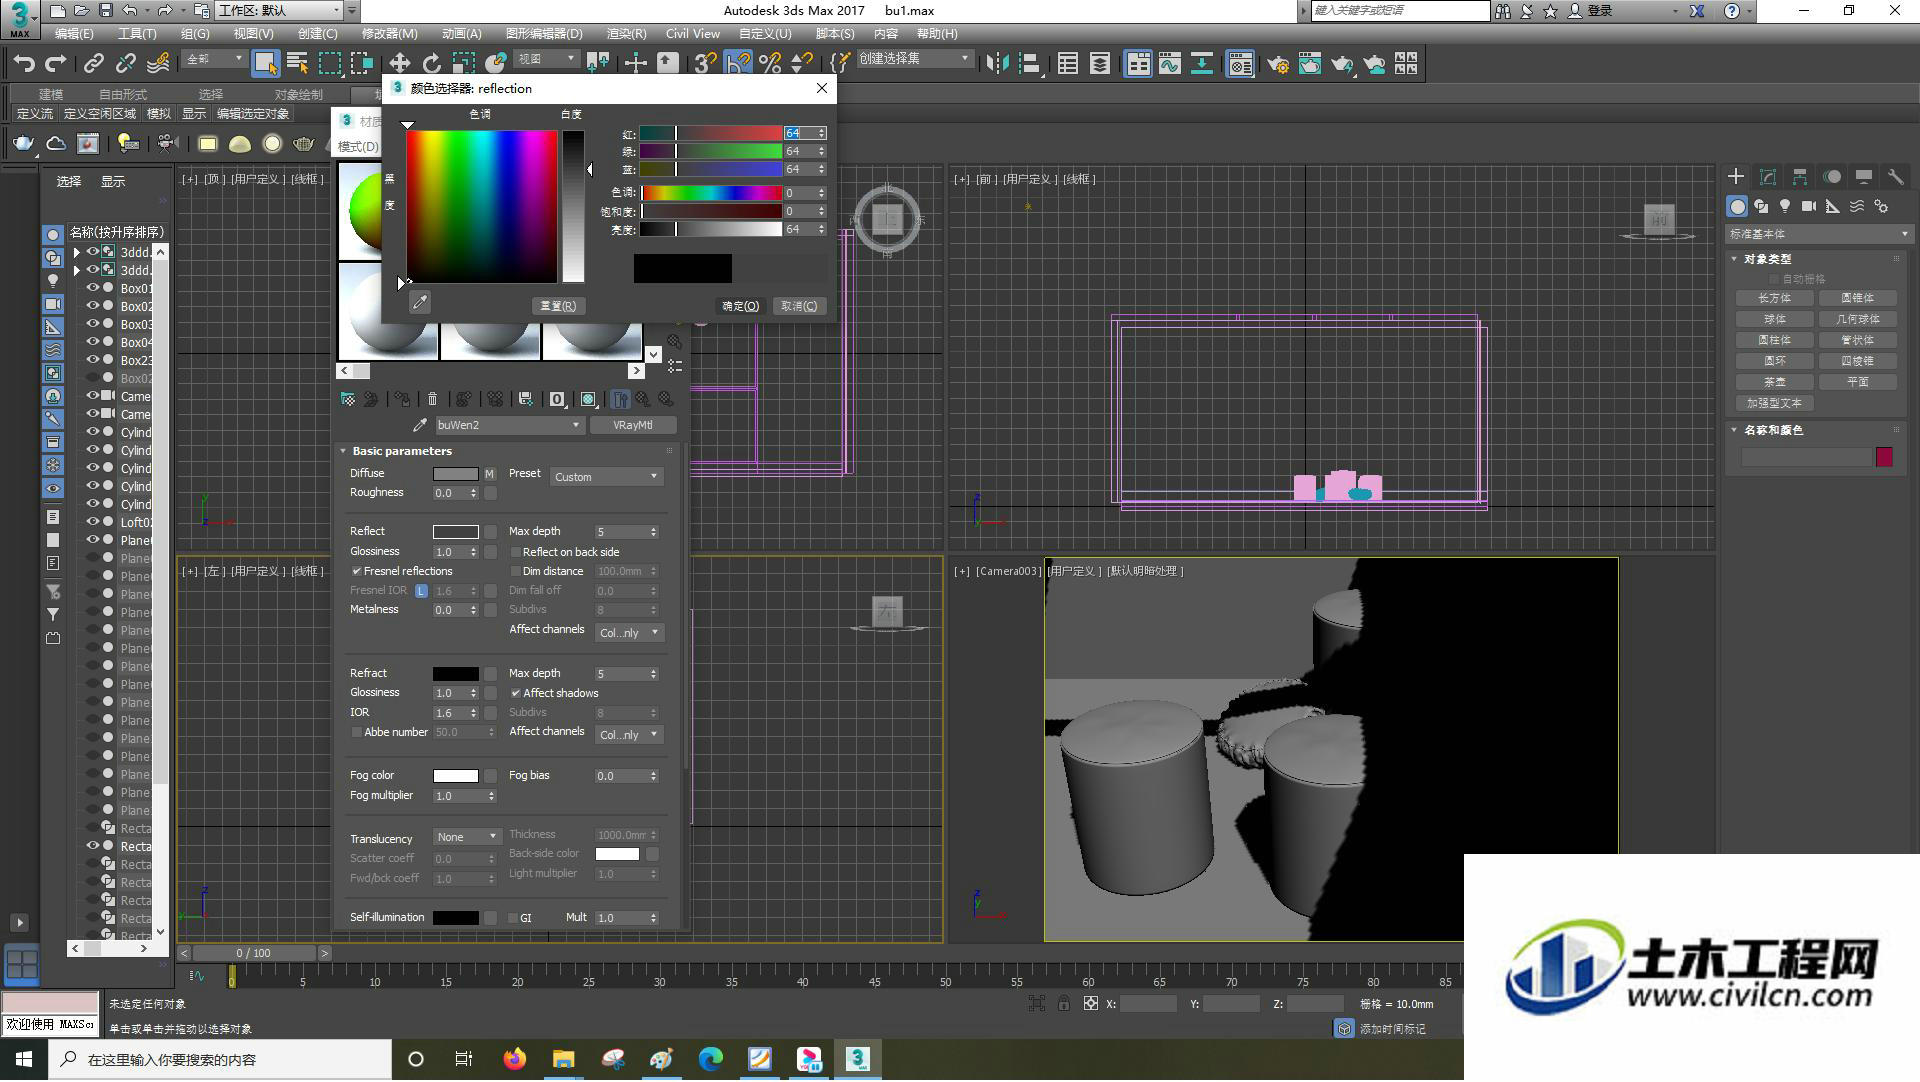
Task: Toggle the Fresnel IOR lock L button
Action: 421,591
